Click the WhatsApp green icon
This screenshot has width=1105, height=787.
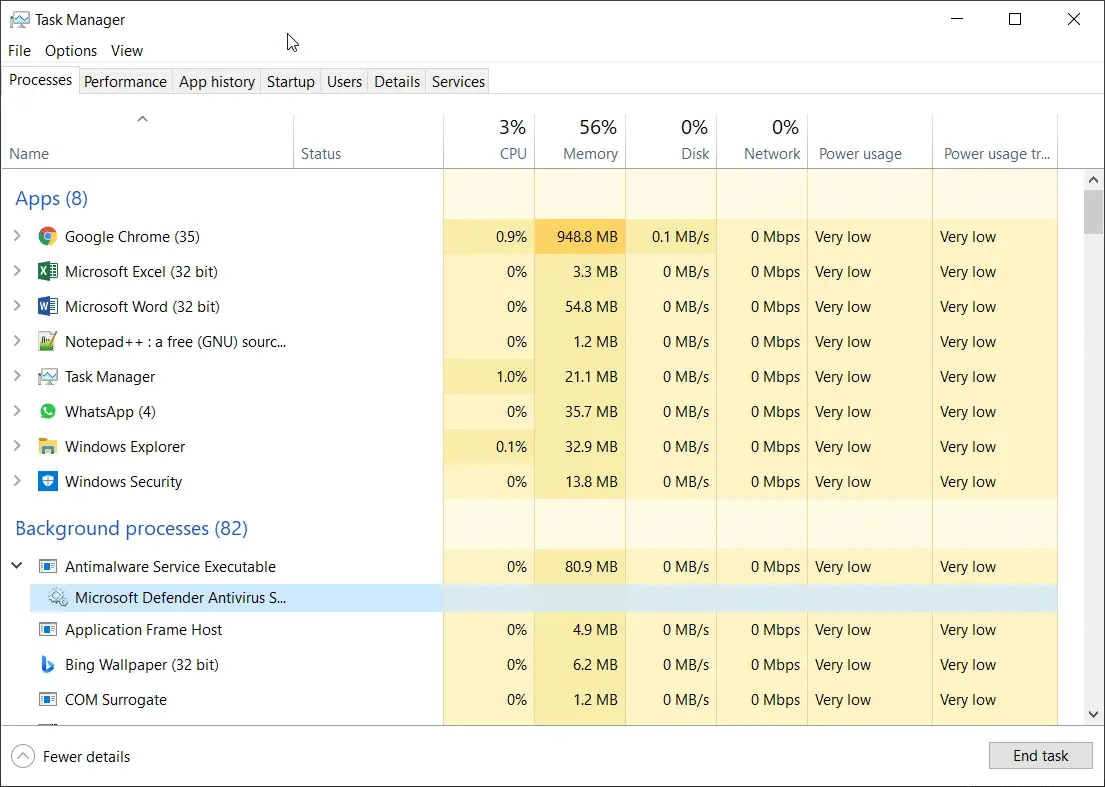click(47, 411)
